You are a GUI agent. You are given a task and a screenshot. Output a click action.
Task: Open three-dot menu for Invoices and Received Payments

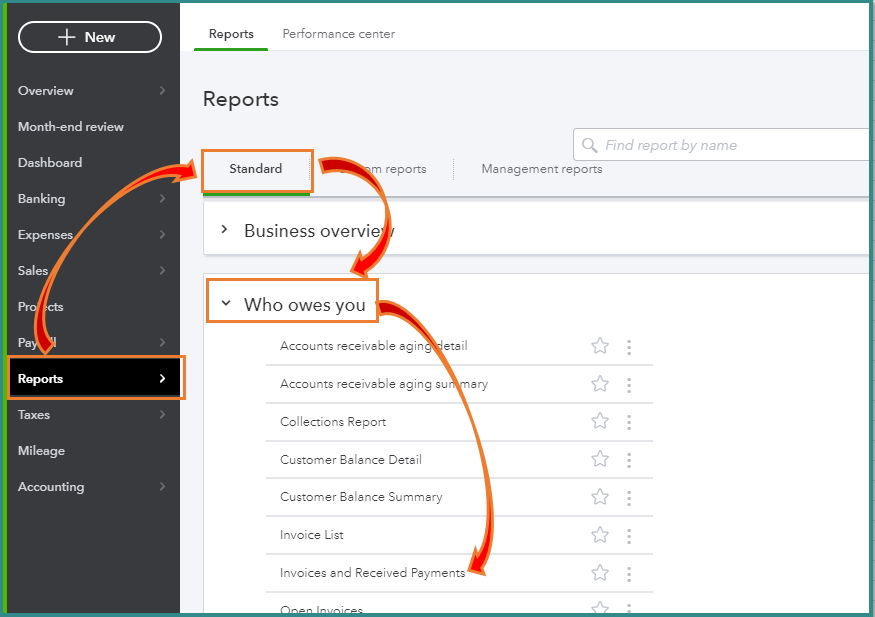click(629, 573)
